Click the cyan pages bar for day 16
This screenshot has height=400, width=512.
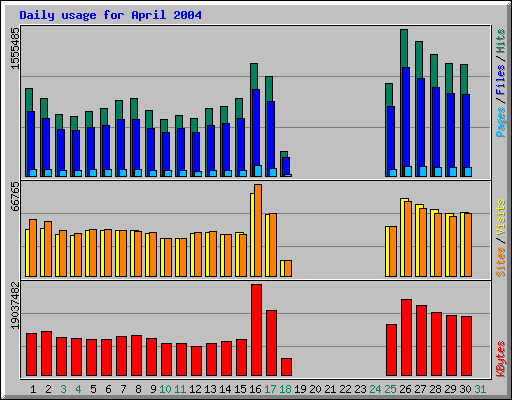point(258,171)
